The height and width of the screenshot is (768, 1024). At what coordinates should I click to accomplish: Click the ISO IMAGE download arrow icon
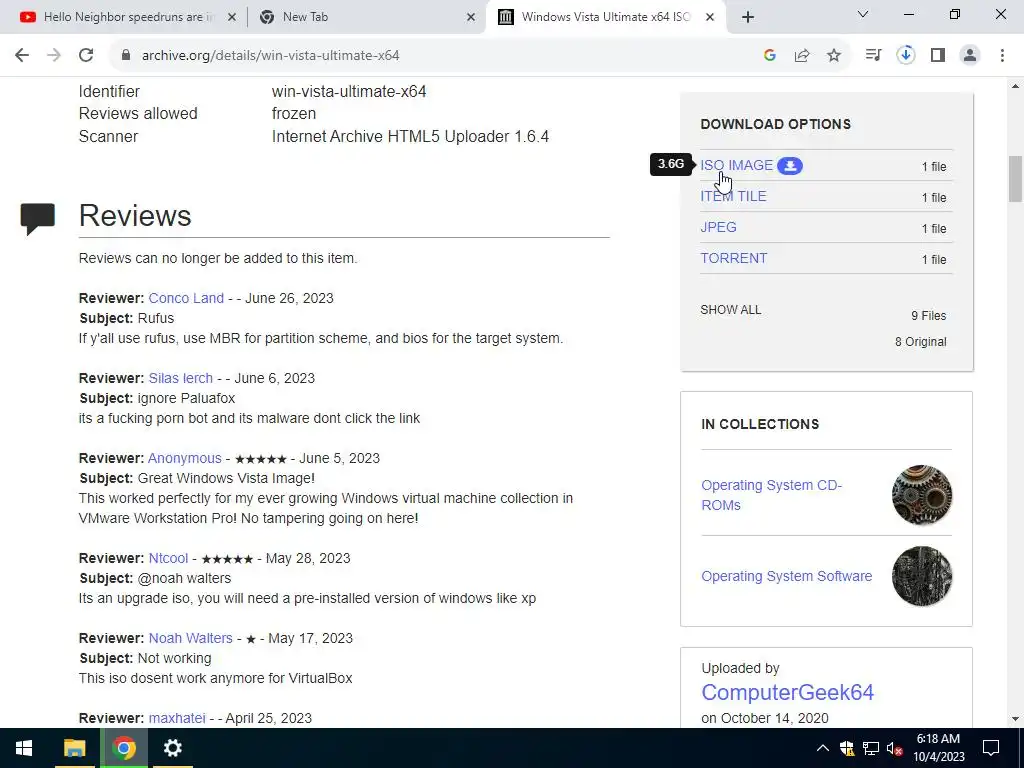click(790, 166)
